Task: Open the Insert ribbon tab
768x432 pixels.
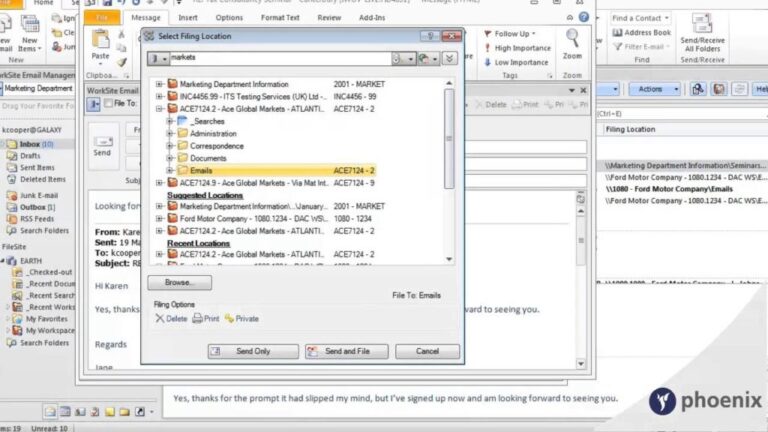Action: click(x=188, y=17)
